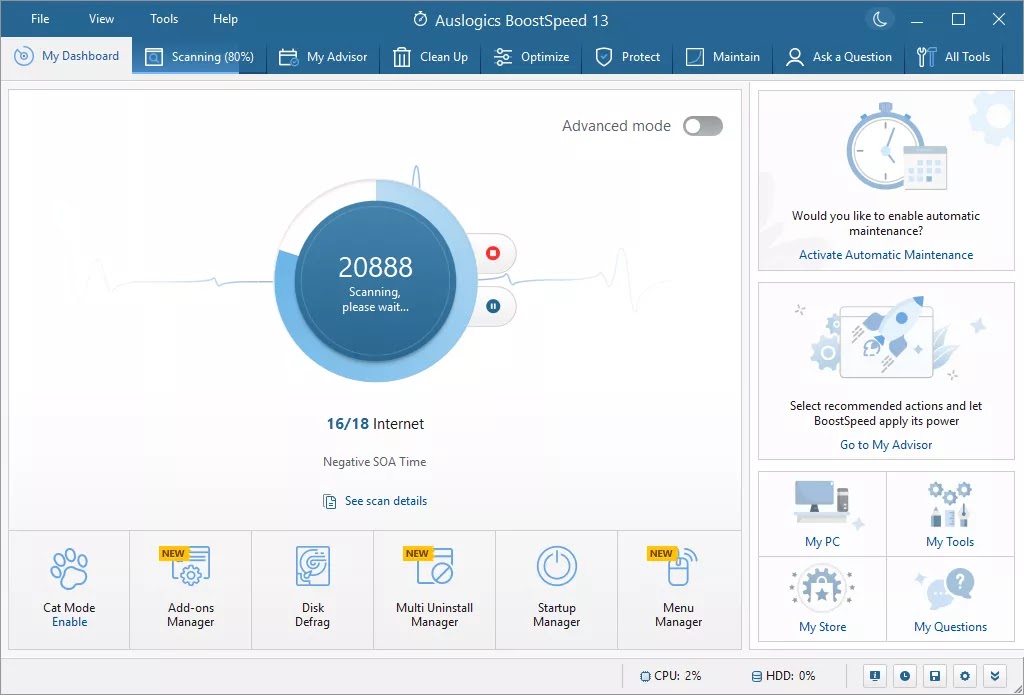Open Startup Manager
This screenshot has height=695, width=1024.
[x=556, y=589]
